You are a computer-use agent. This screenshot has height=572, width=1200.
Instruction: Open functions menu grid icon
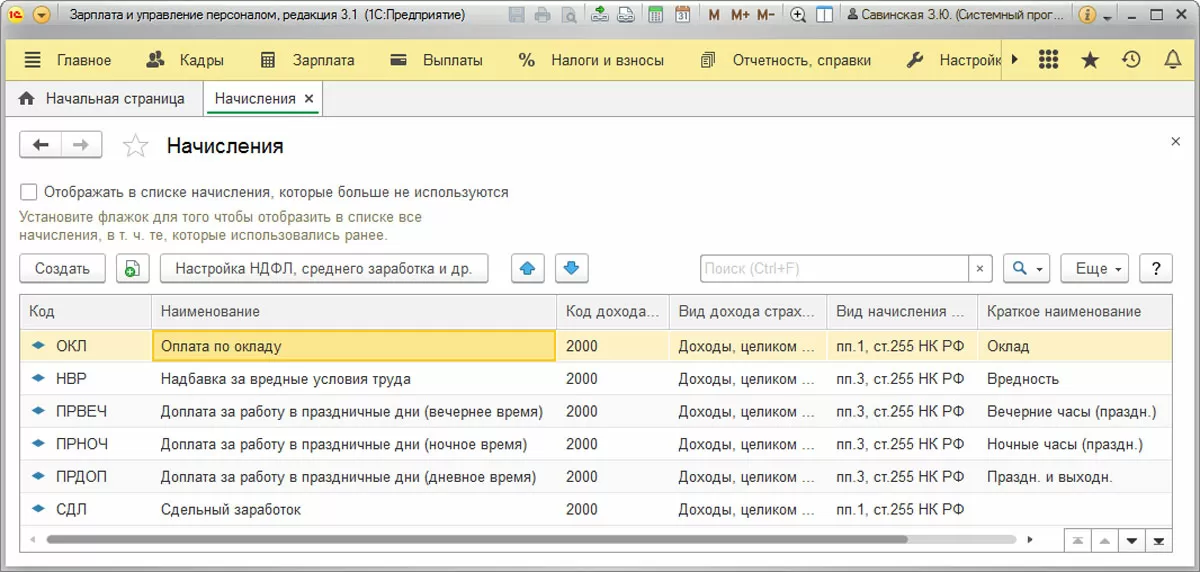click(1048, 60)
